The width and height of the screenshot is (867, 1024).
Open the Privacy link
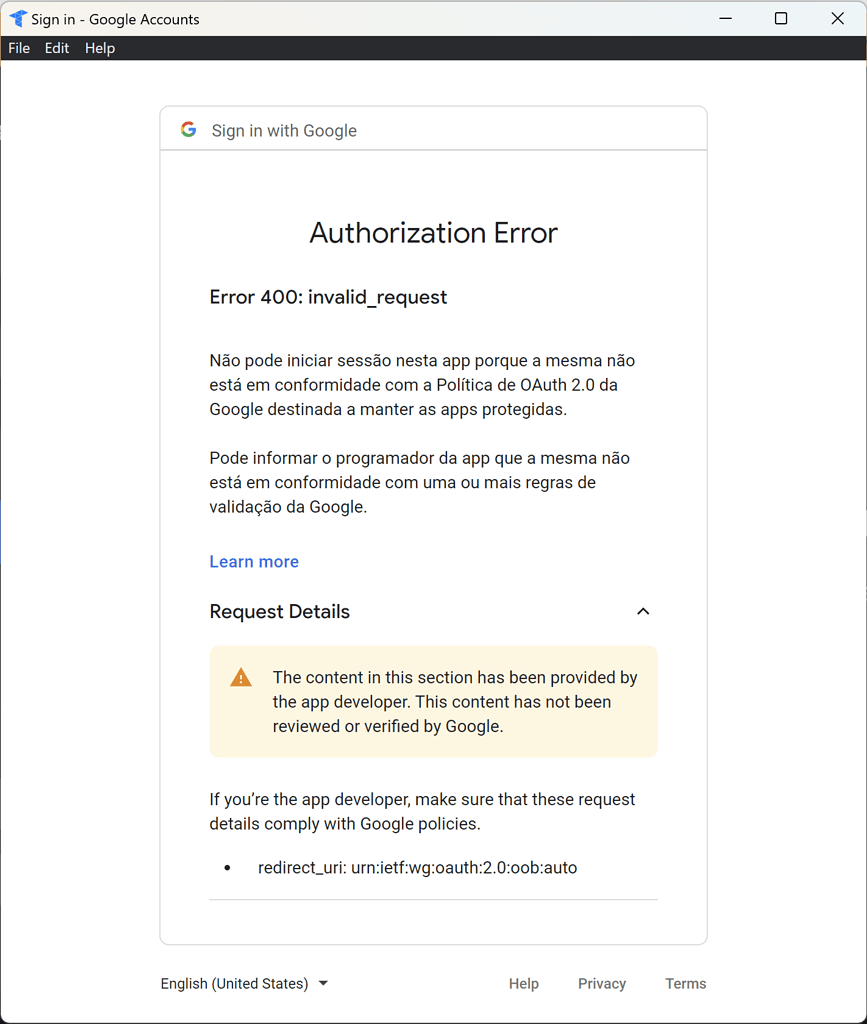point(601,983)
